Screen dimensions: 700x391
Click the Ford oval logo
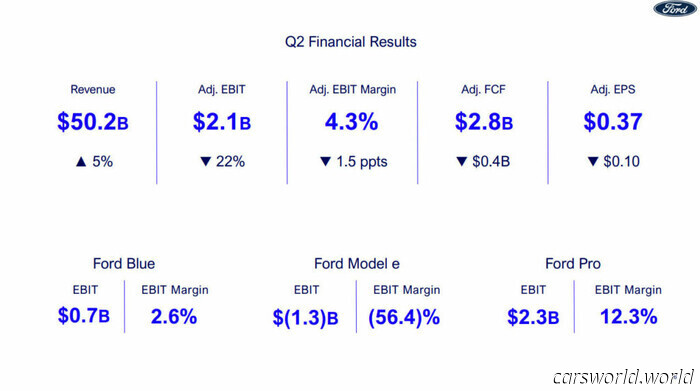tap(675, 8)
